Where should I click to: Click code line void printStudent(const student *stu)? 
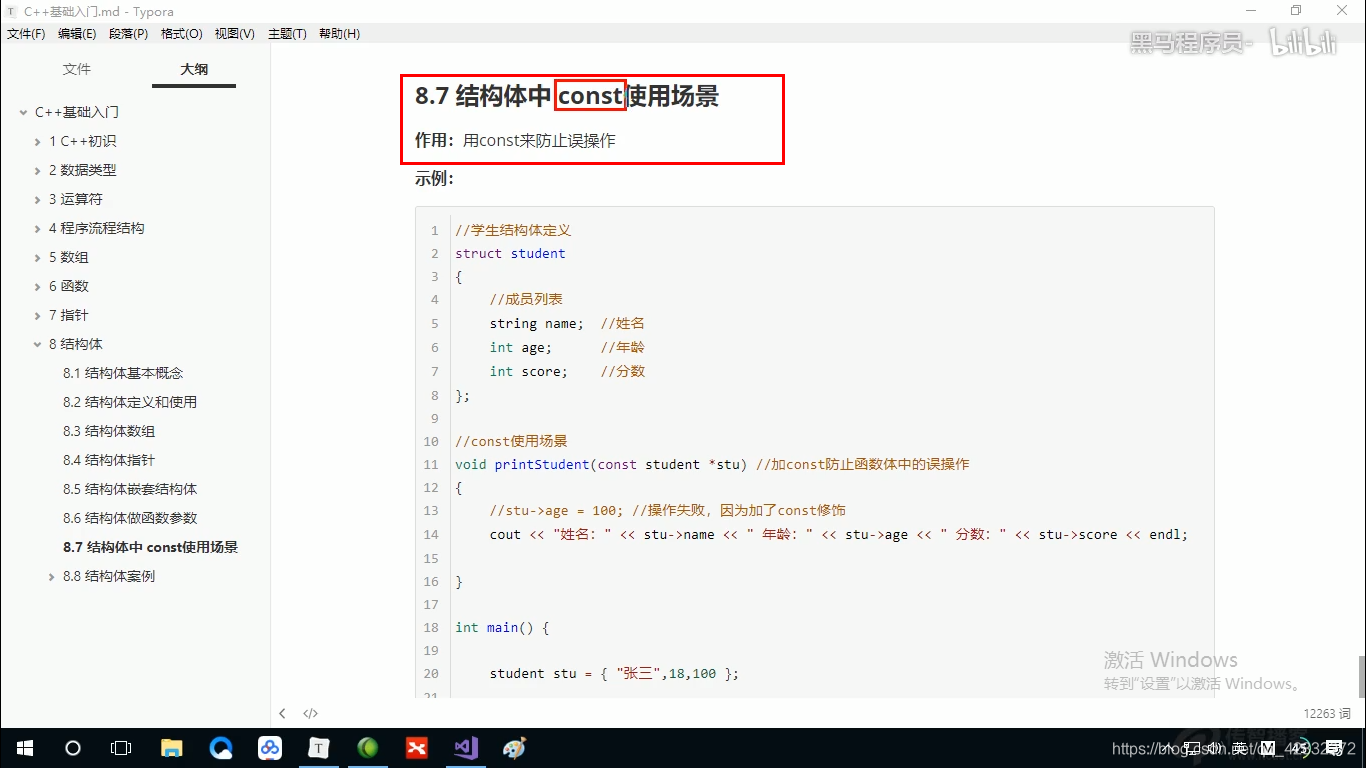[x=601, y=464]
